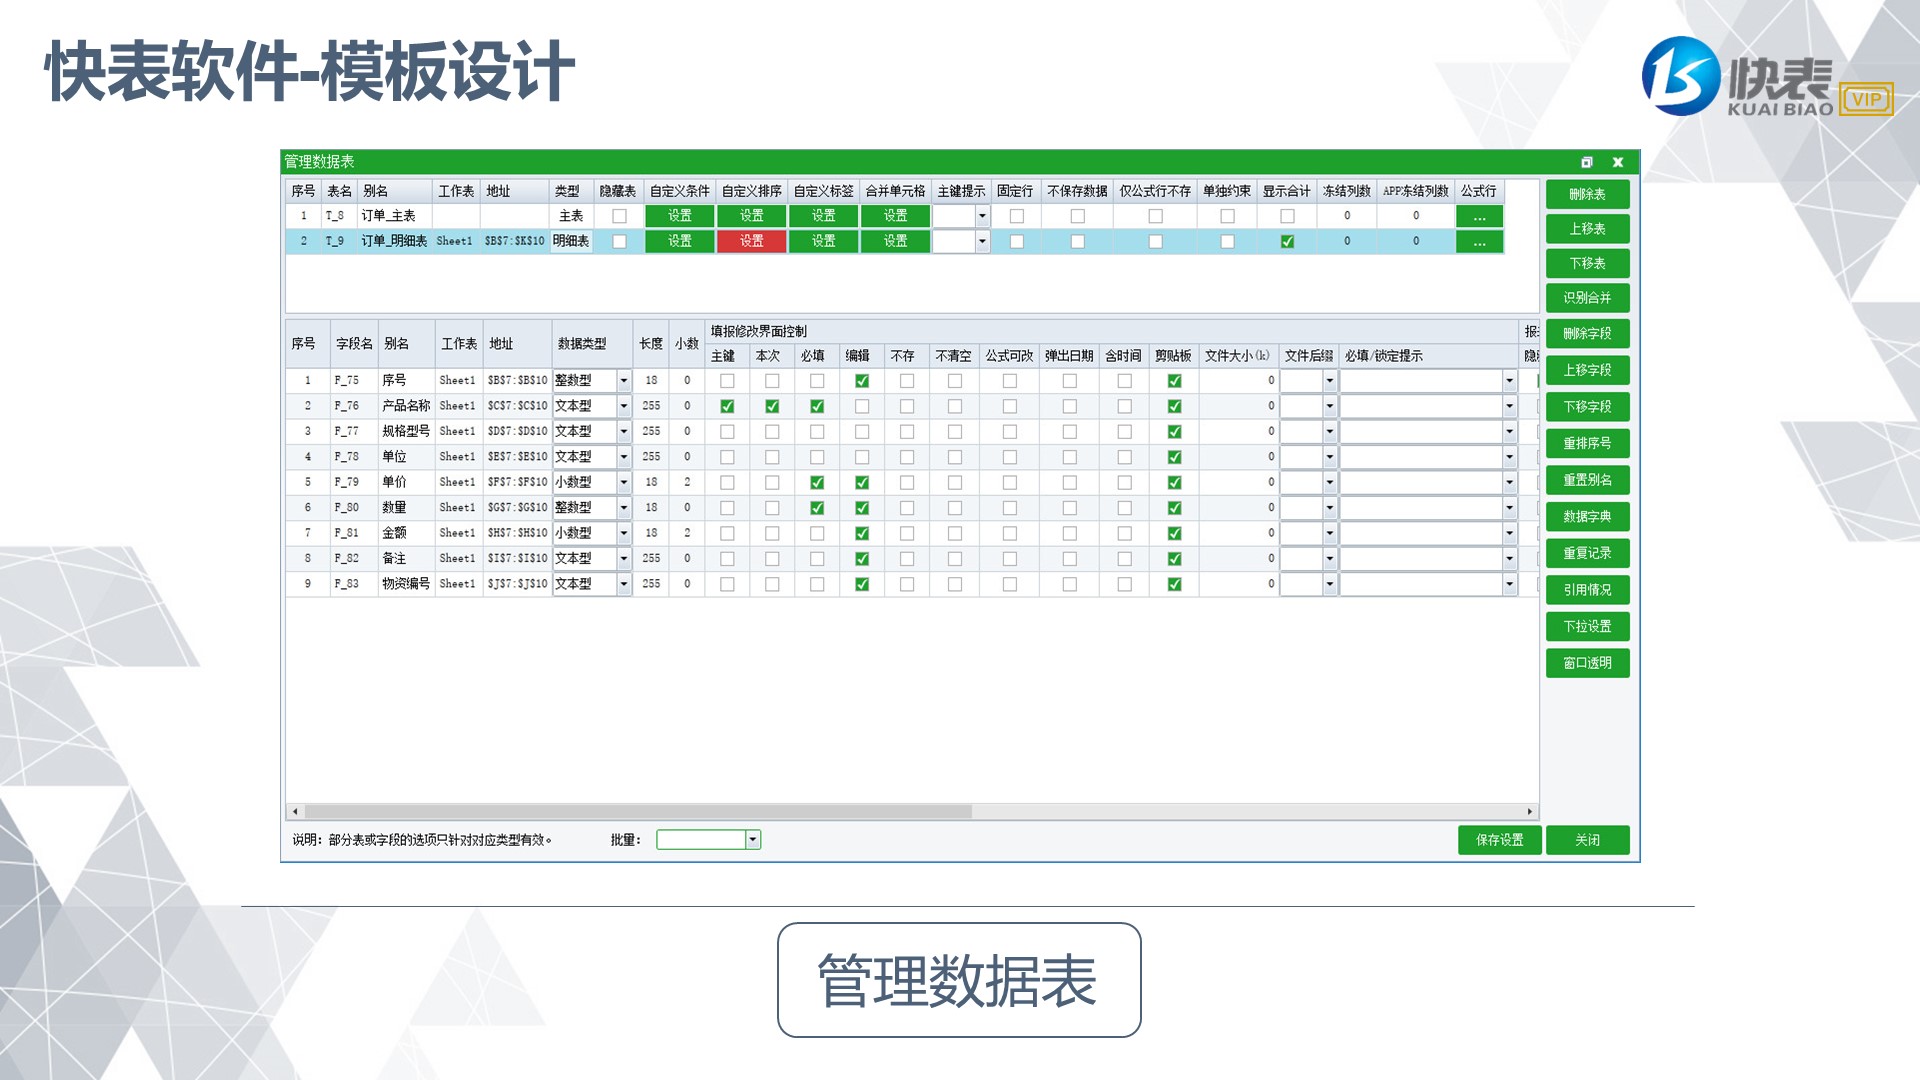Click 别名 column header in top table
Viewport: 1920px width, 1080px height.
[394, 191]
